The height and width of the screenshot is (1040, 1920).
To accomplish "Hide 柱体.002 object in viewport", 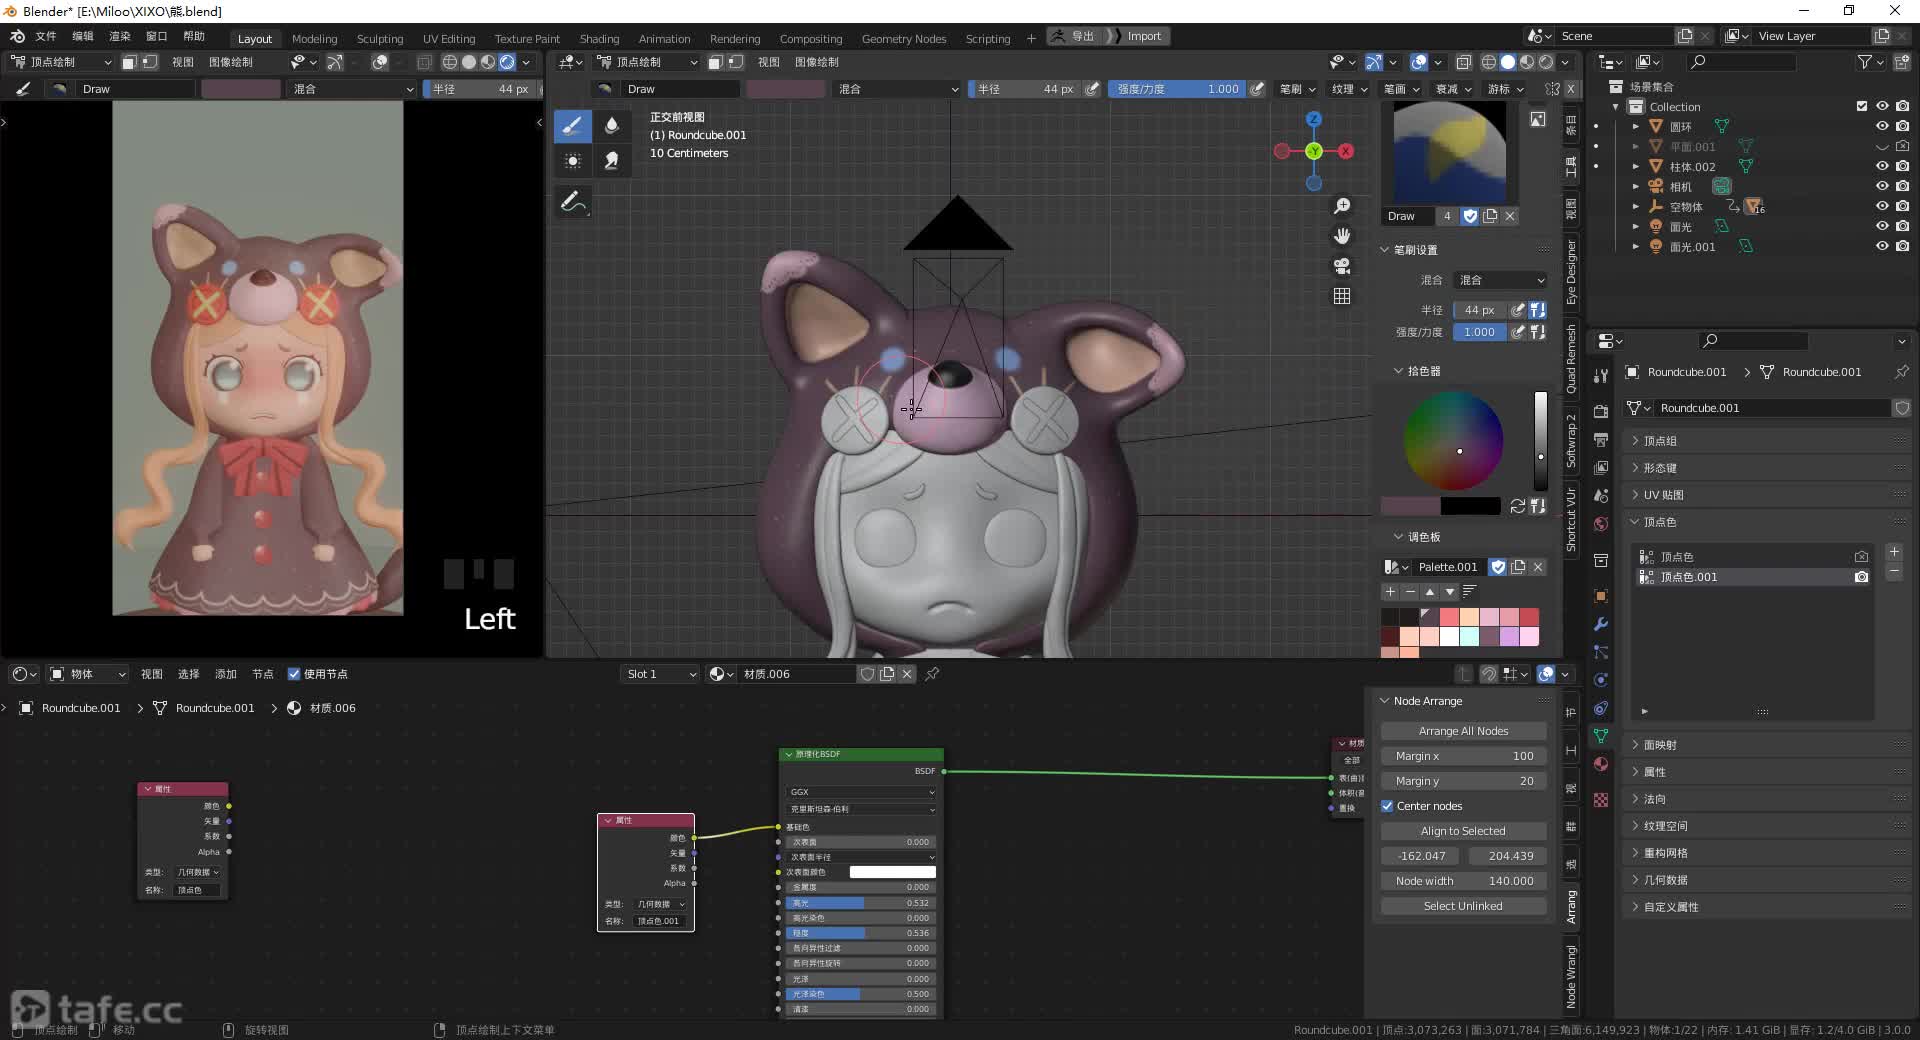I will pos(1882,167).
